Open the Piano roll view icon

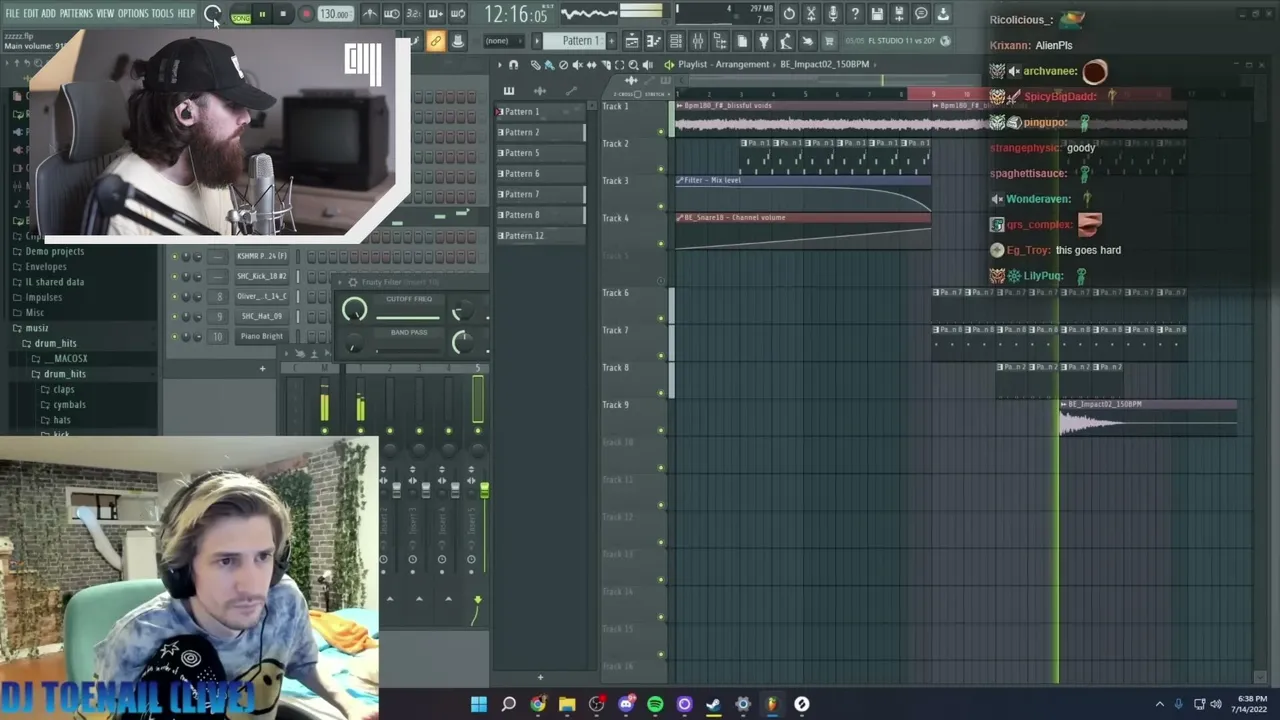point(654,41)
